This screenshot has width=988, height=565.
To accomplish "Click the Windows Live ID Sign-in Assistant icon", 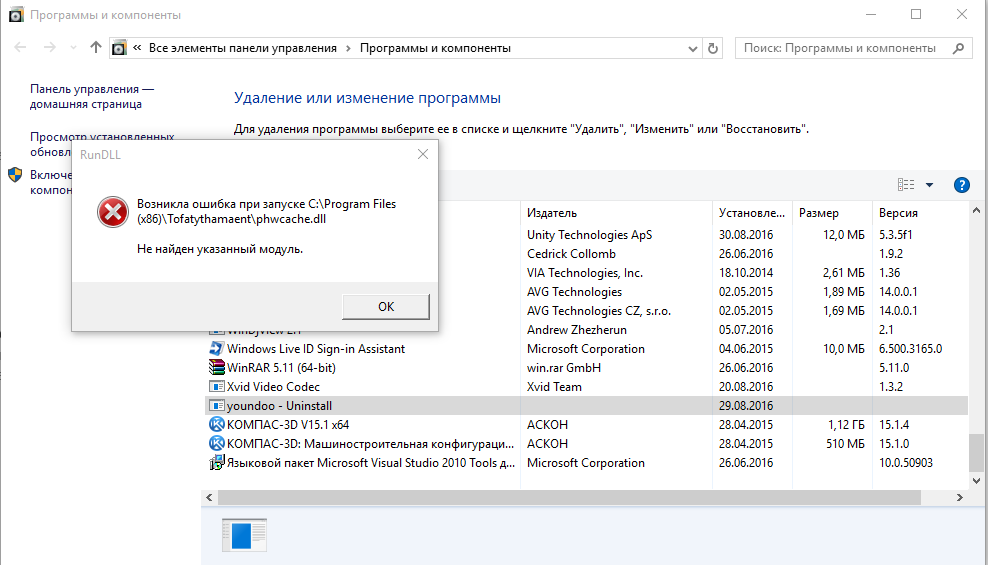I will 216,348.
